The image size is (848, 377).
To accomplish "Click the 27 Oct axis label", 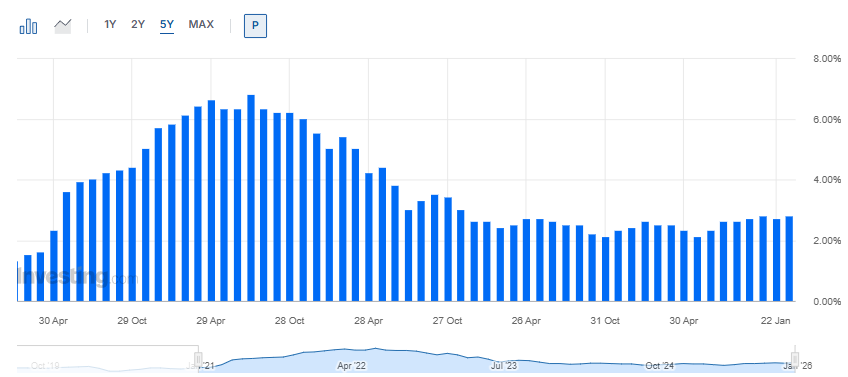I will click(x=447, y=321).
